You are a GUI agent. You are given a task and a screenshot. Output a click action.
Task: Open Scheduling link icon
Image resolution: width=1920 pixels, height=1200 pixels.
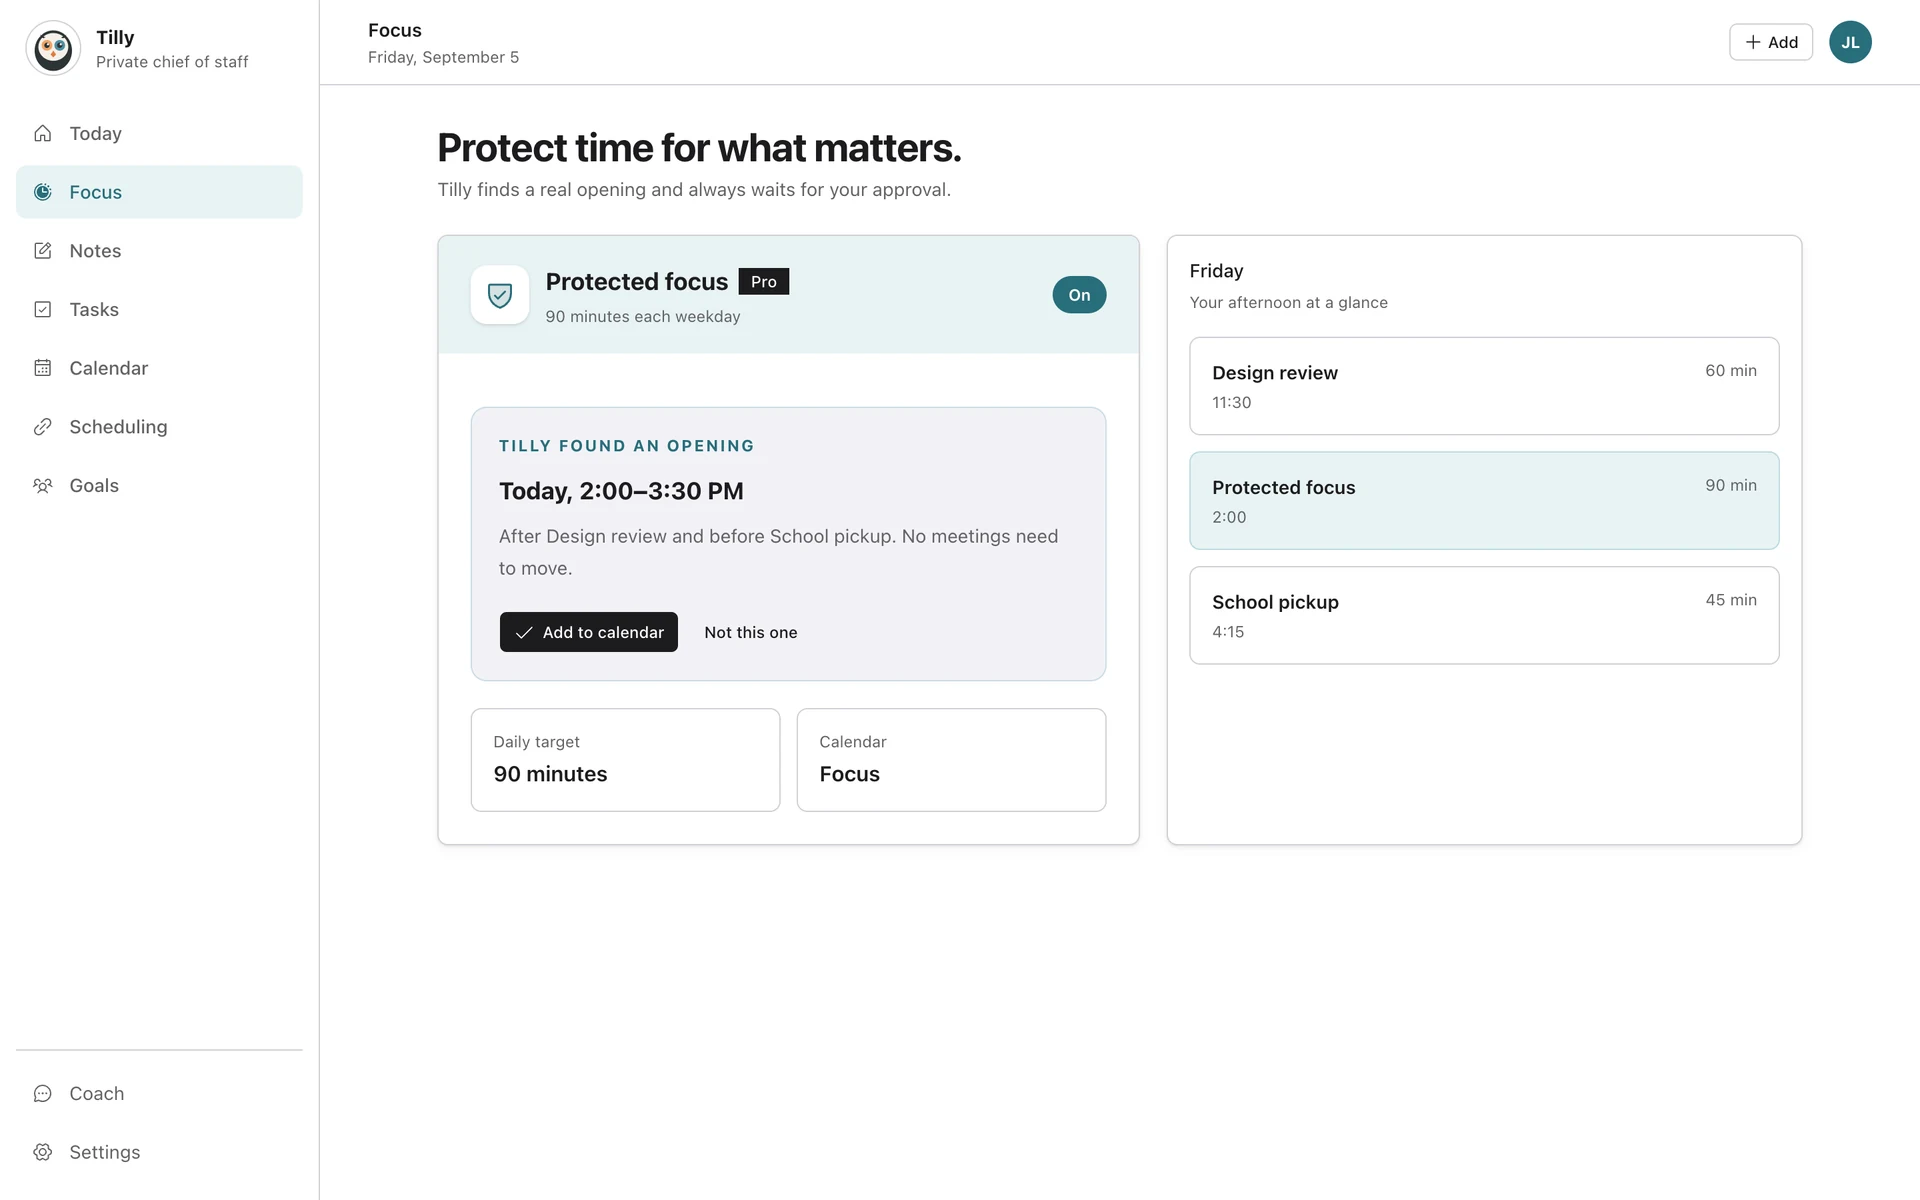[x=43, y=427]
